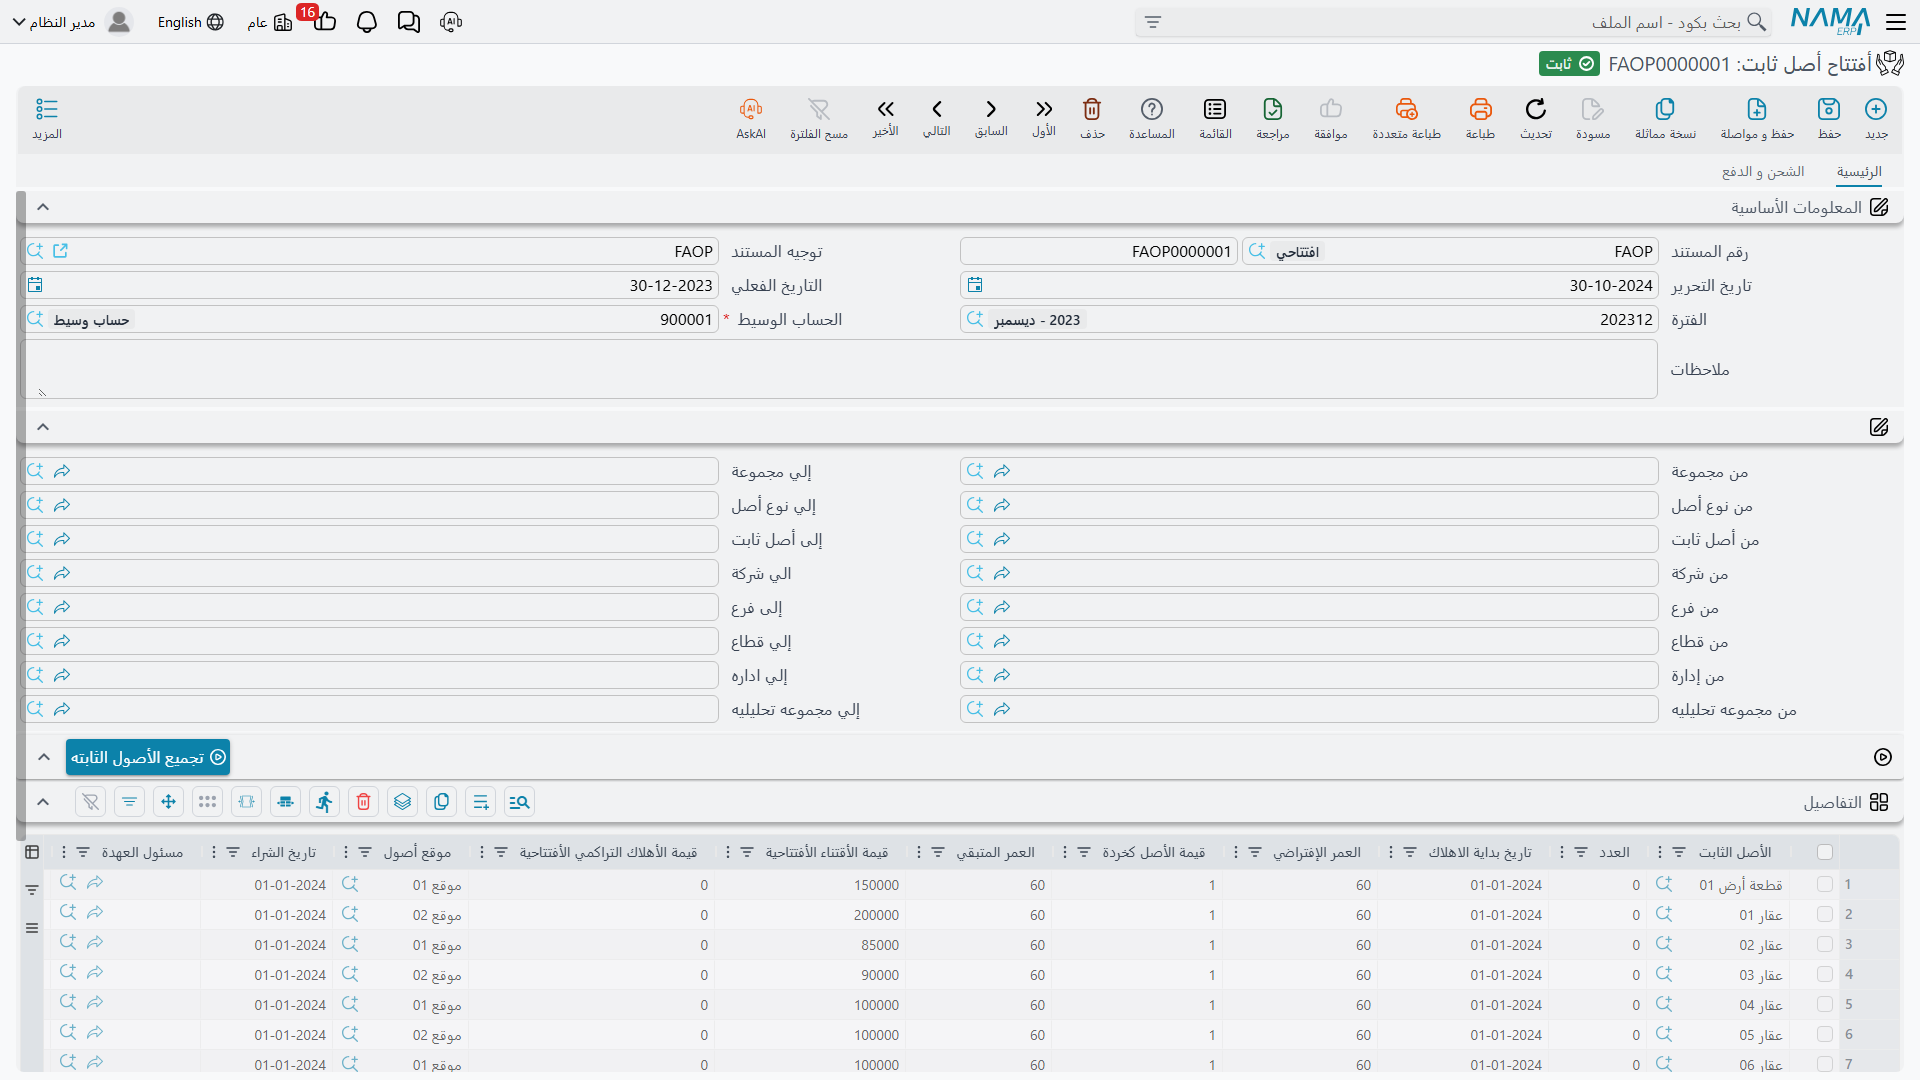The image size is (1920, 1080).
Task: Open the hamburger main menu icon
Action: tap(1896, 22)
